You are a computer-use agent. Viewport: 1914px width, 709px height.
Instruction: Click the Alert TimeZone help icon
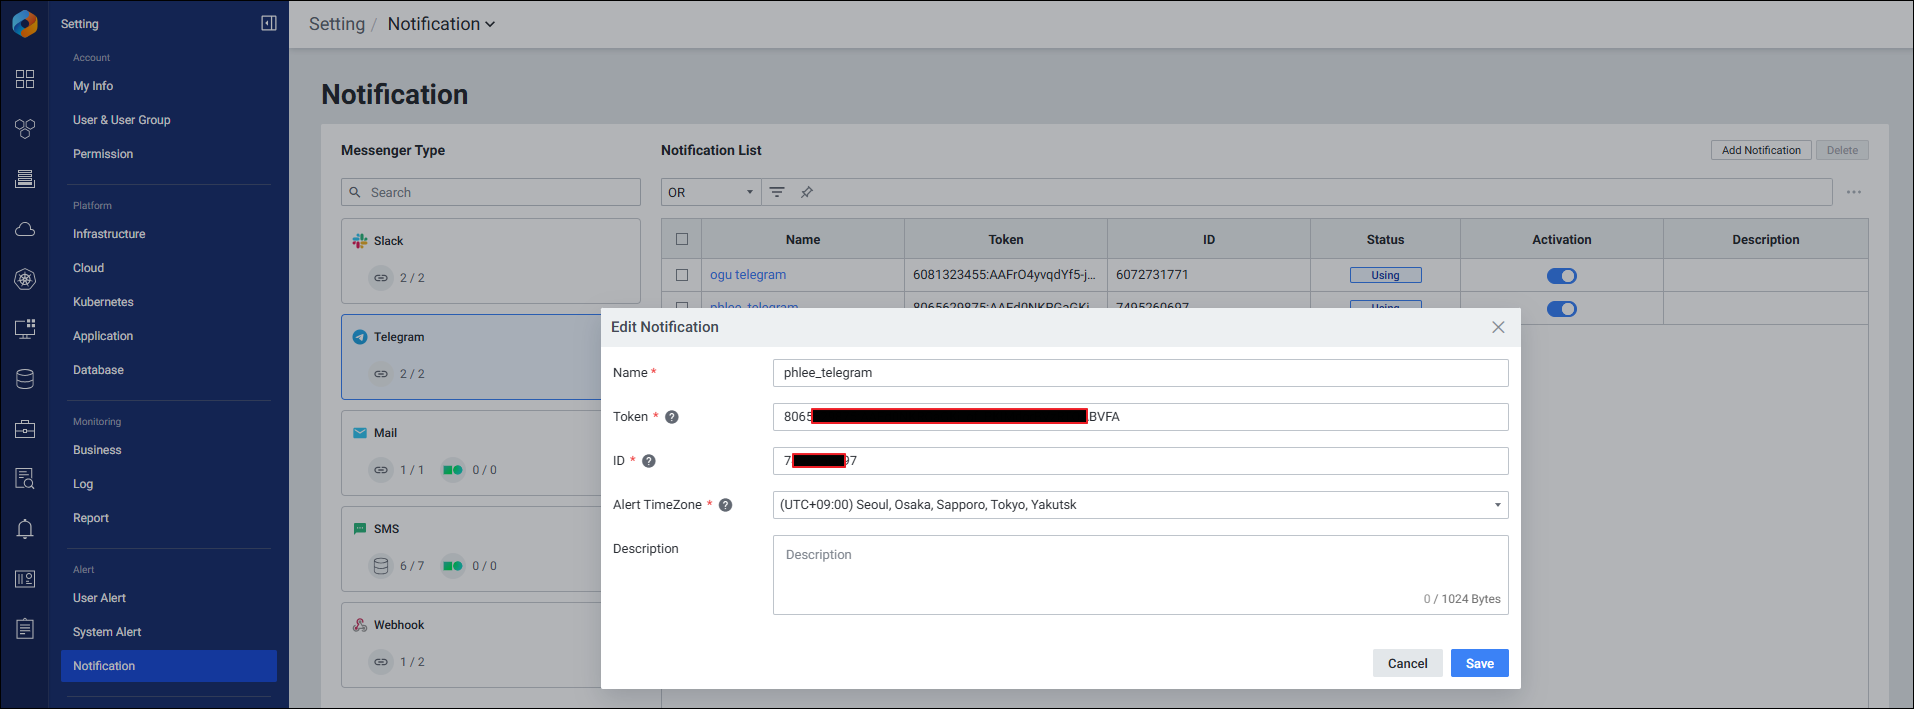coord(726,505)
